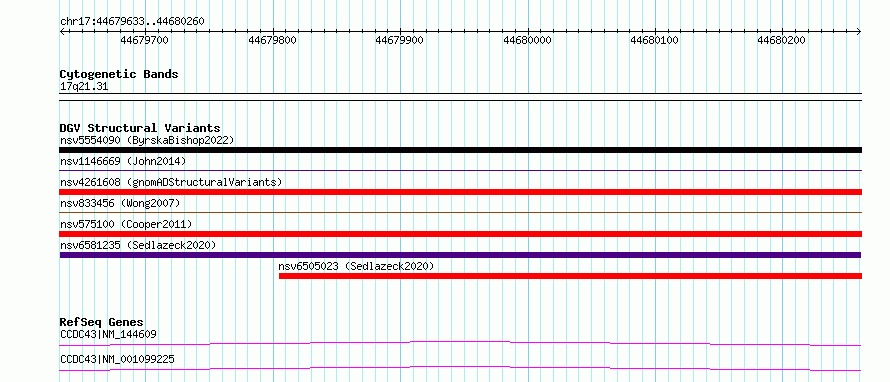Select the nsv833456 (Wong2007) label

coord(120,203)
